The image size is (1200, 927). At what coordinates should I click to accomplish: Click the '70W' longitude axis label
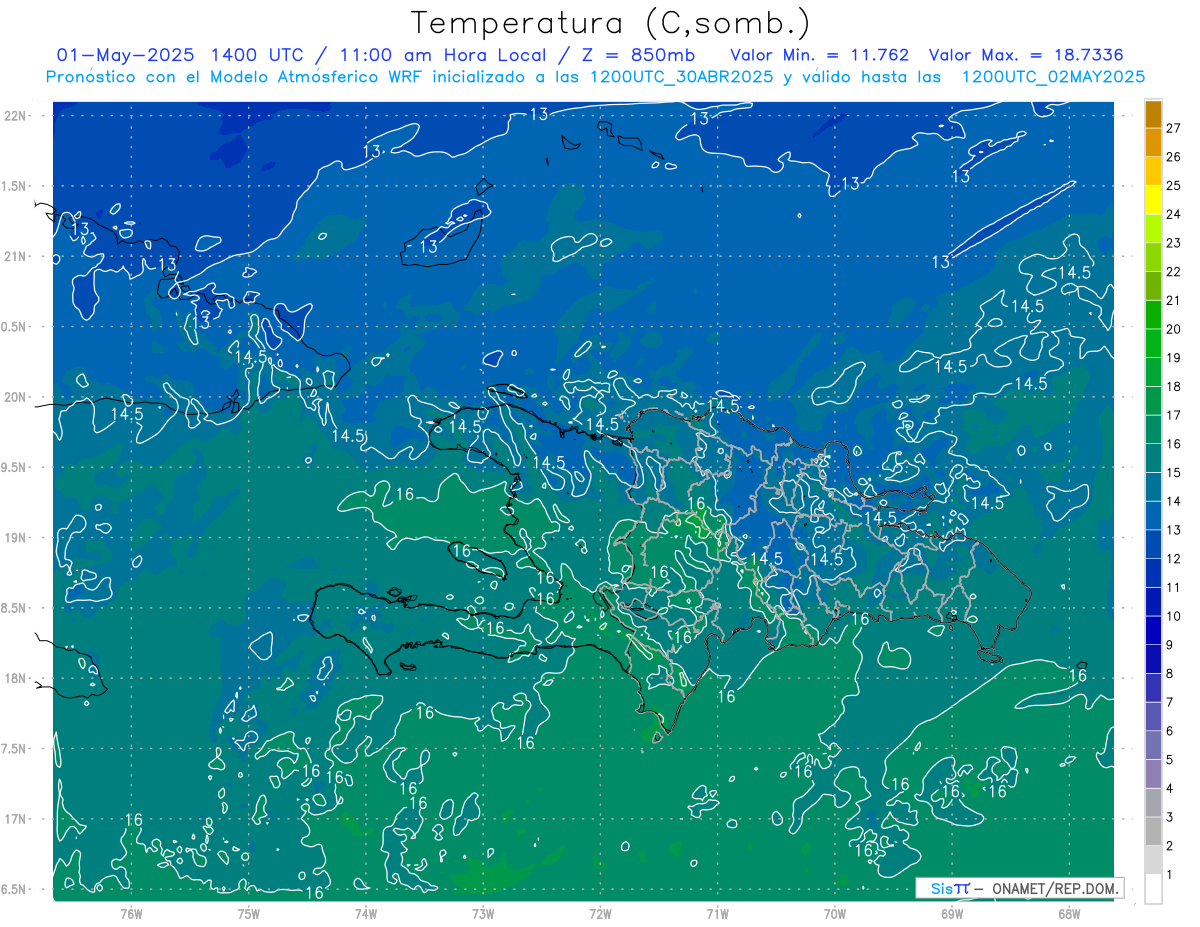click(x=835, y=914)
